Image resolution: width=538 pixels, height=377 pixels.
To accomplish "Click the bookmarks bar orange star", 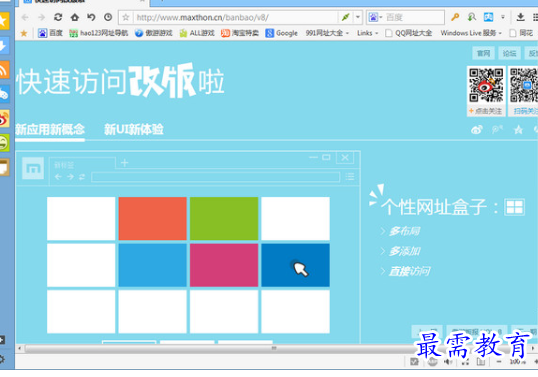I will pos(24,33).
